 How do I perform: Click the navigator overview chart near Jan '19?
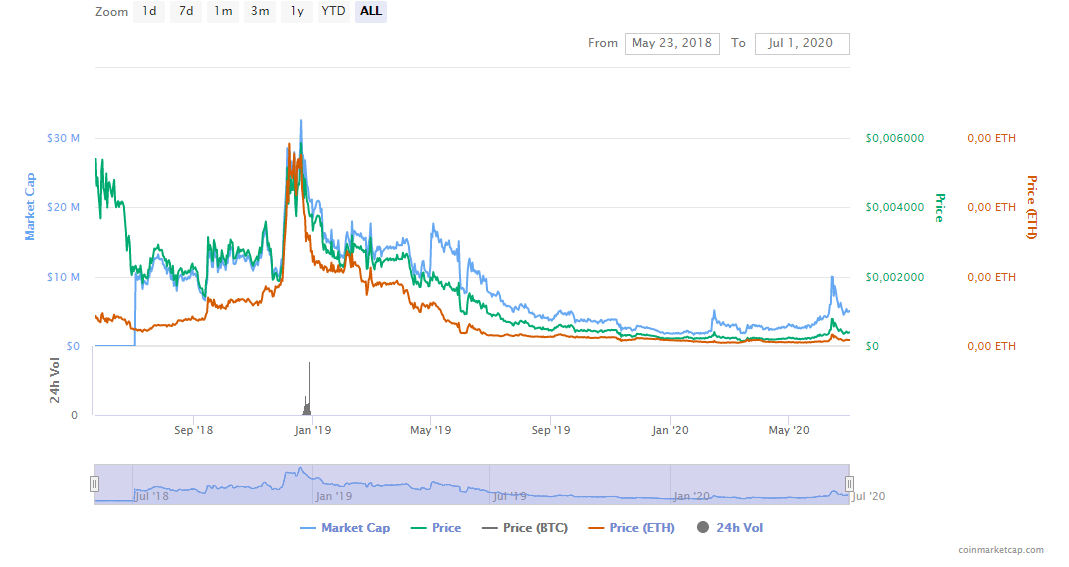click(x=334, y=495)
